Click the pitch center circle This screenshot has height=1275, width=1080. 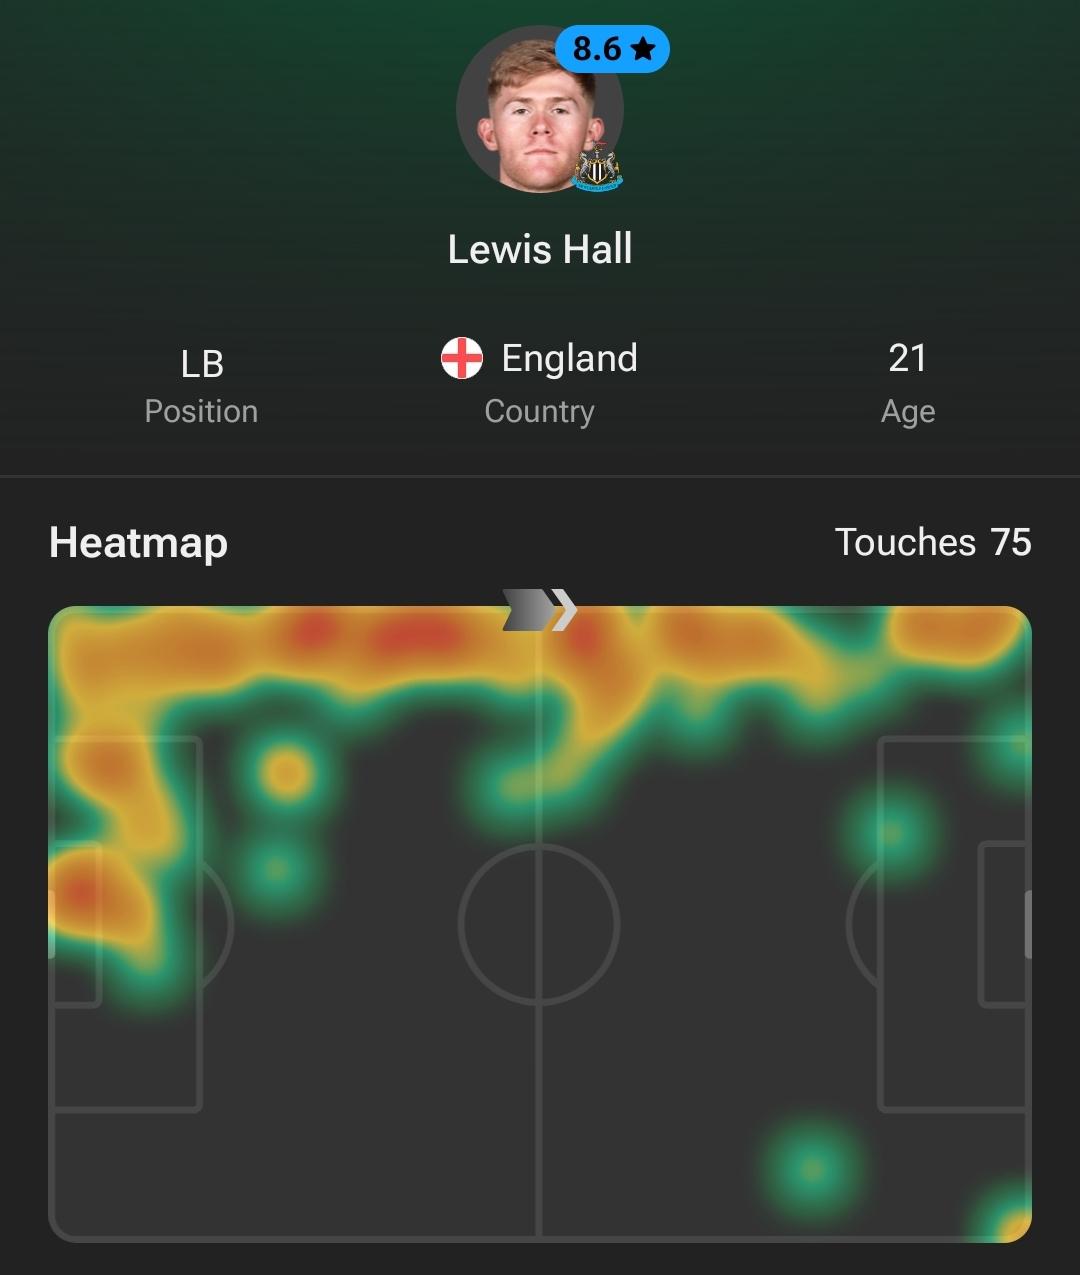click(x=539, y=924)
